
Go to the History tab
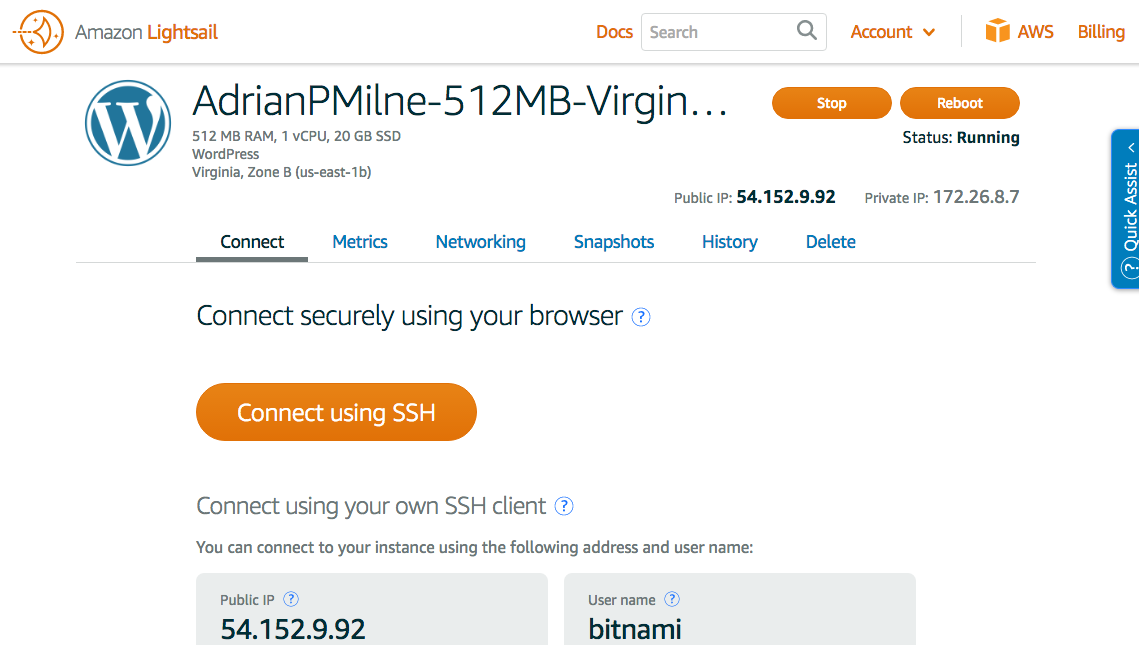[x=729, y=242]
